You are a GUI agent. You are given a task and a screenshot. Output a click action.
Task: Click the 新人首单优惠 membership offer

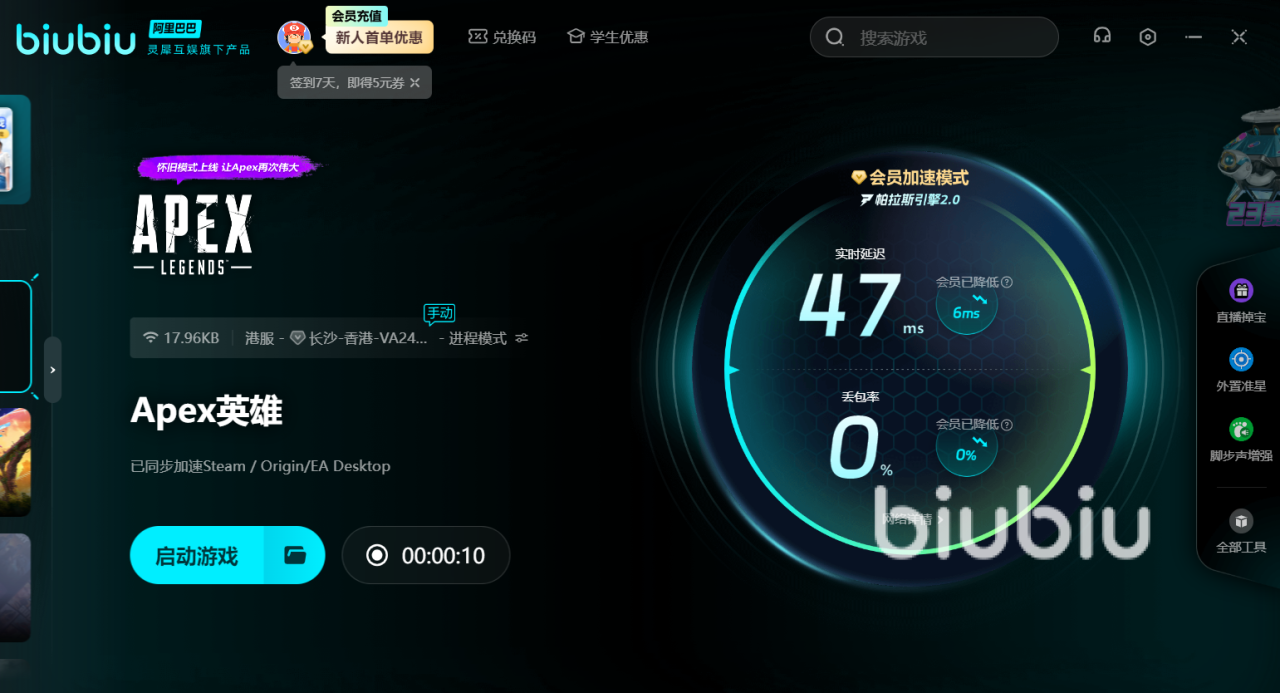(379, 38)
